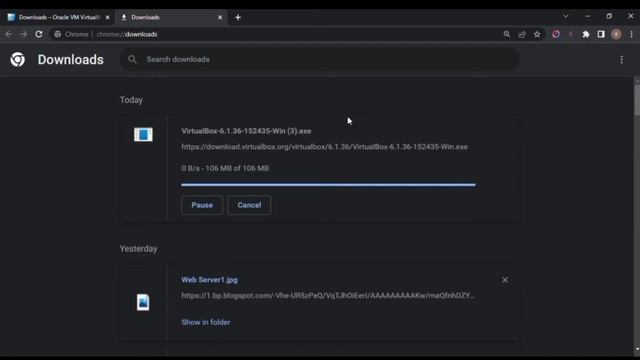Click Show in folder for Web Server1.jpg
640x360 pixels.
[206, 322]
